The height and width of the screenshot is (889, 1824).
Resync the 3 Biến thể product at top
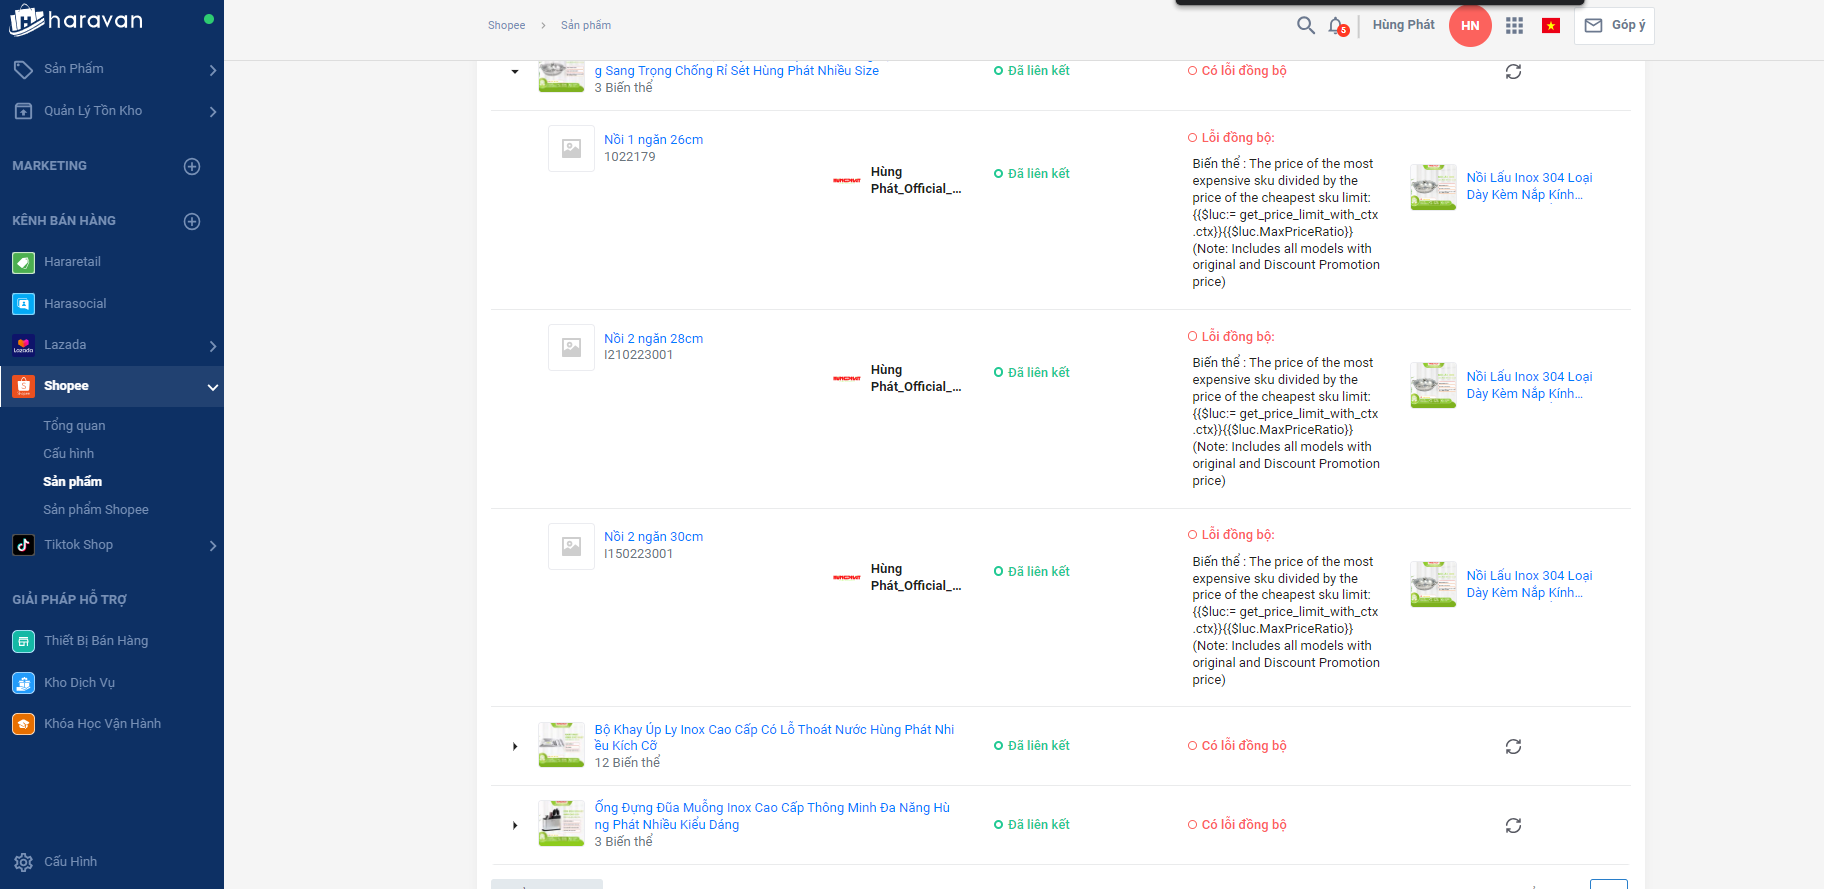[x=1513, y=71]
